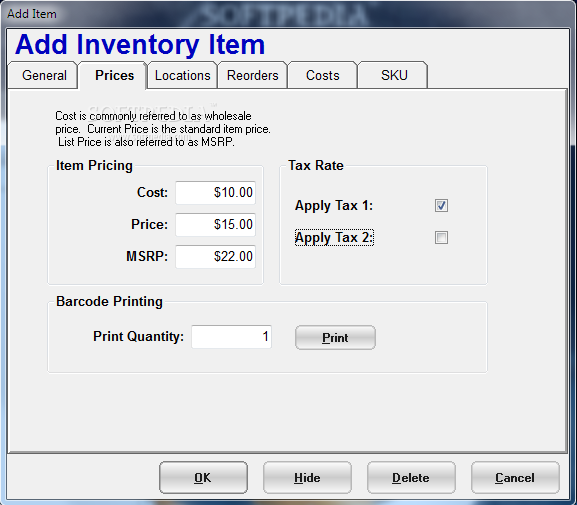Click the Cost label
Viewport: 577px width, 505px height.
(152, 193)
